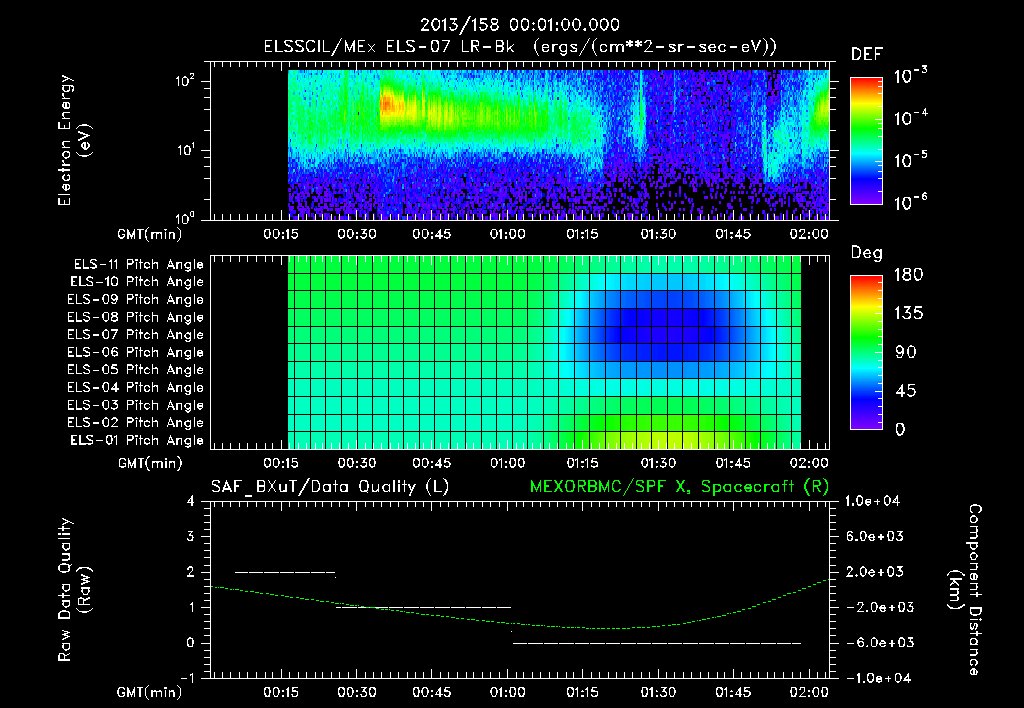1024x708 pixels.
Task: Click the Deg pitch angle color bar
Action: coord(866,352)
